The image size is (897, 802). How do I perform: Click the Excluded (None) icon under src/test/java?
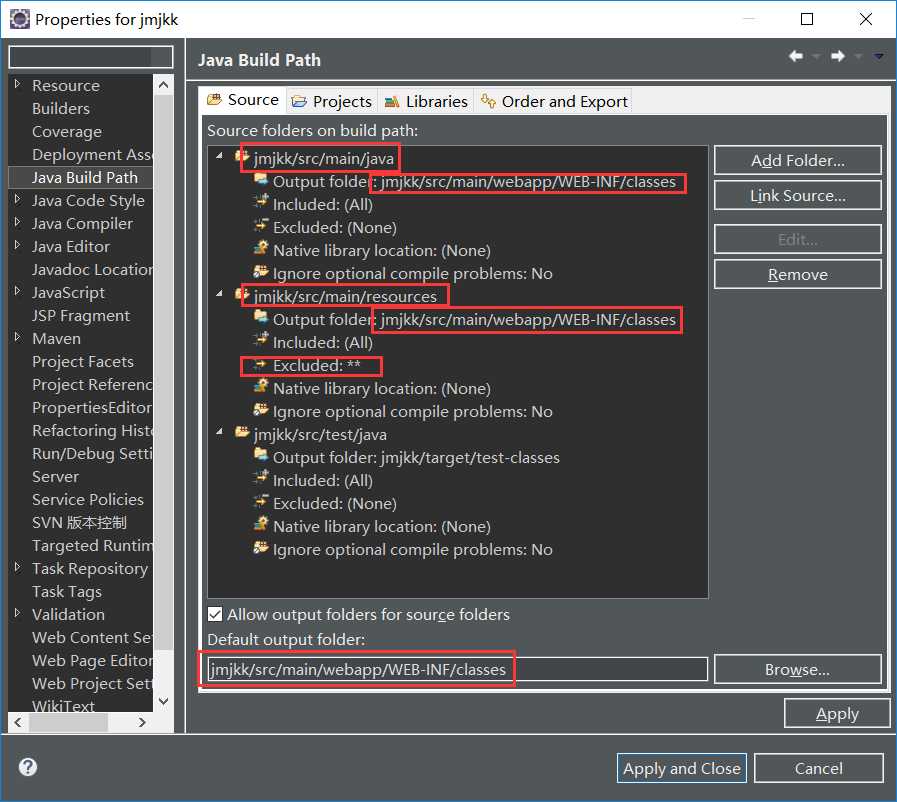point(261,502)
